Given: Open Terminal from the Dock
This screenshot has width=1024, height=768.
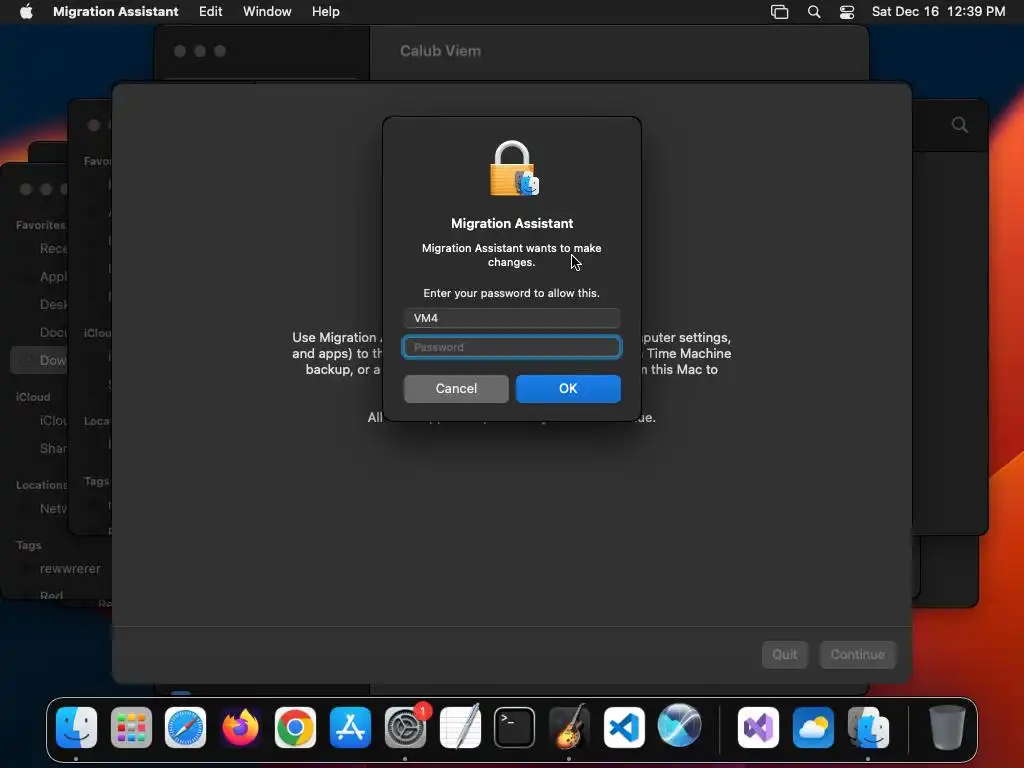Looking at the screenshot, I should coord(515,727).
